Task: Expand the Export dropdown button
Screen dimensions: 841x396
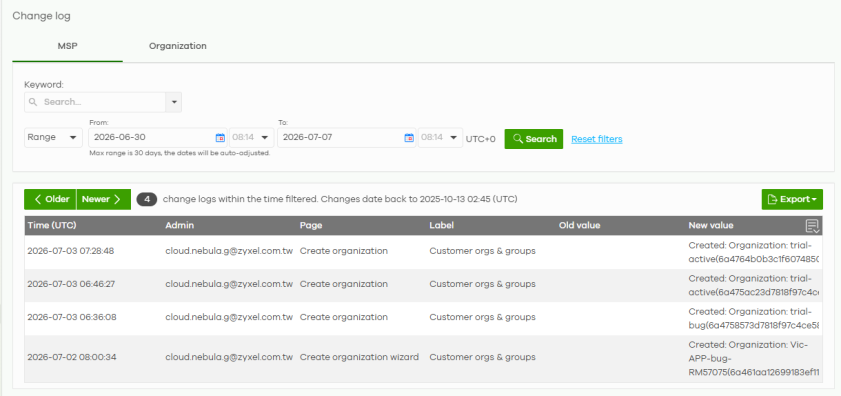Action: click(792, 199)
